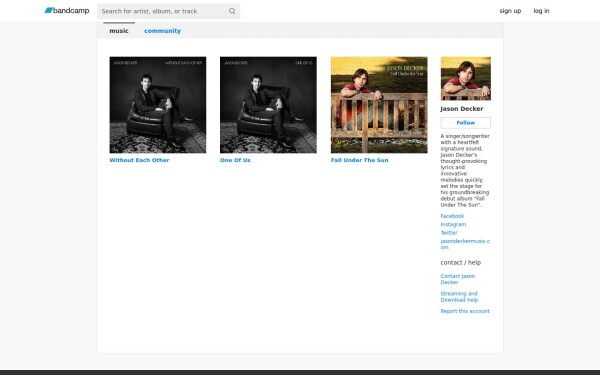Follow Jason Decker
Image resolution: width=600 pixels, height=375 pixels.
(466, 123)
